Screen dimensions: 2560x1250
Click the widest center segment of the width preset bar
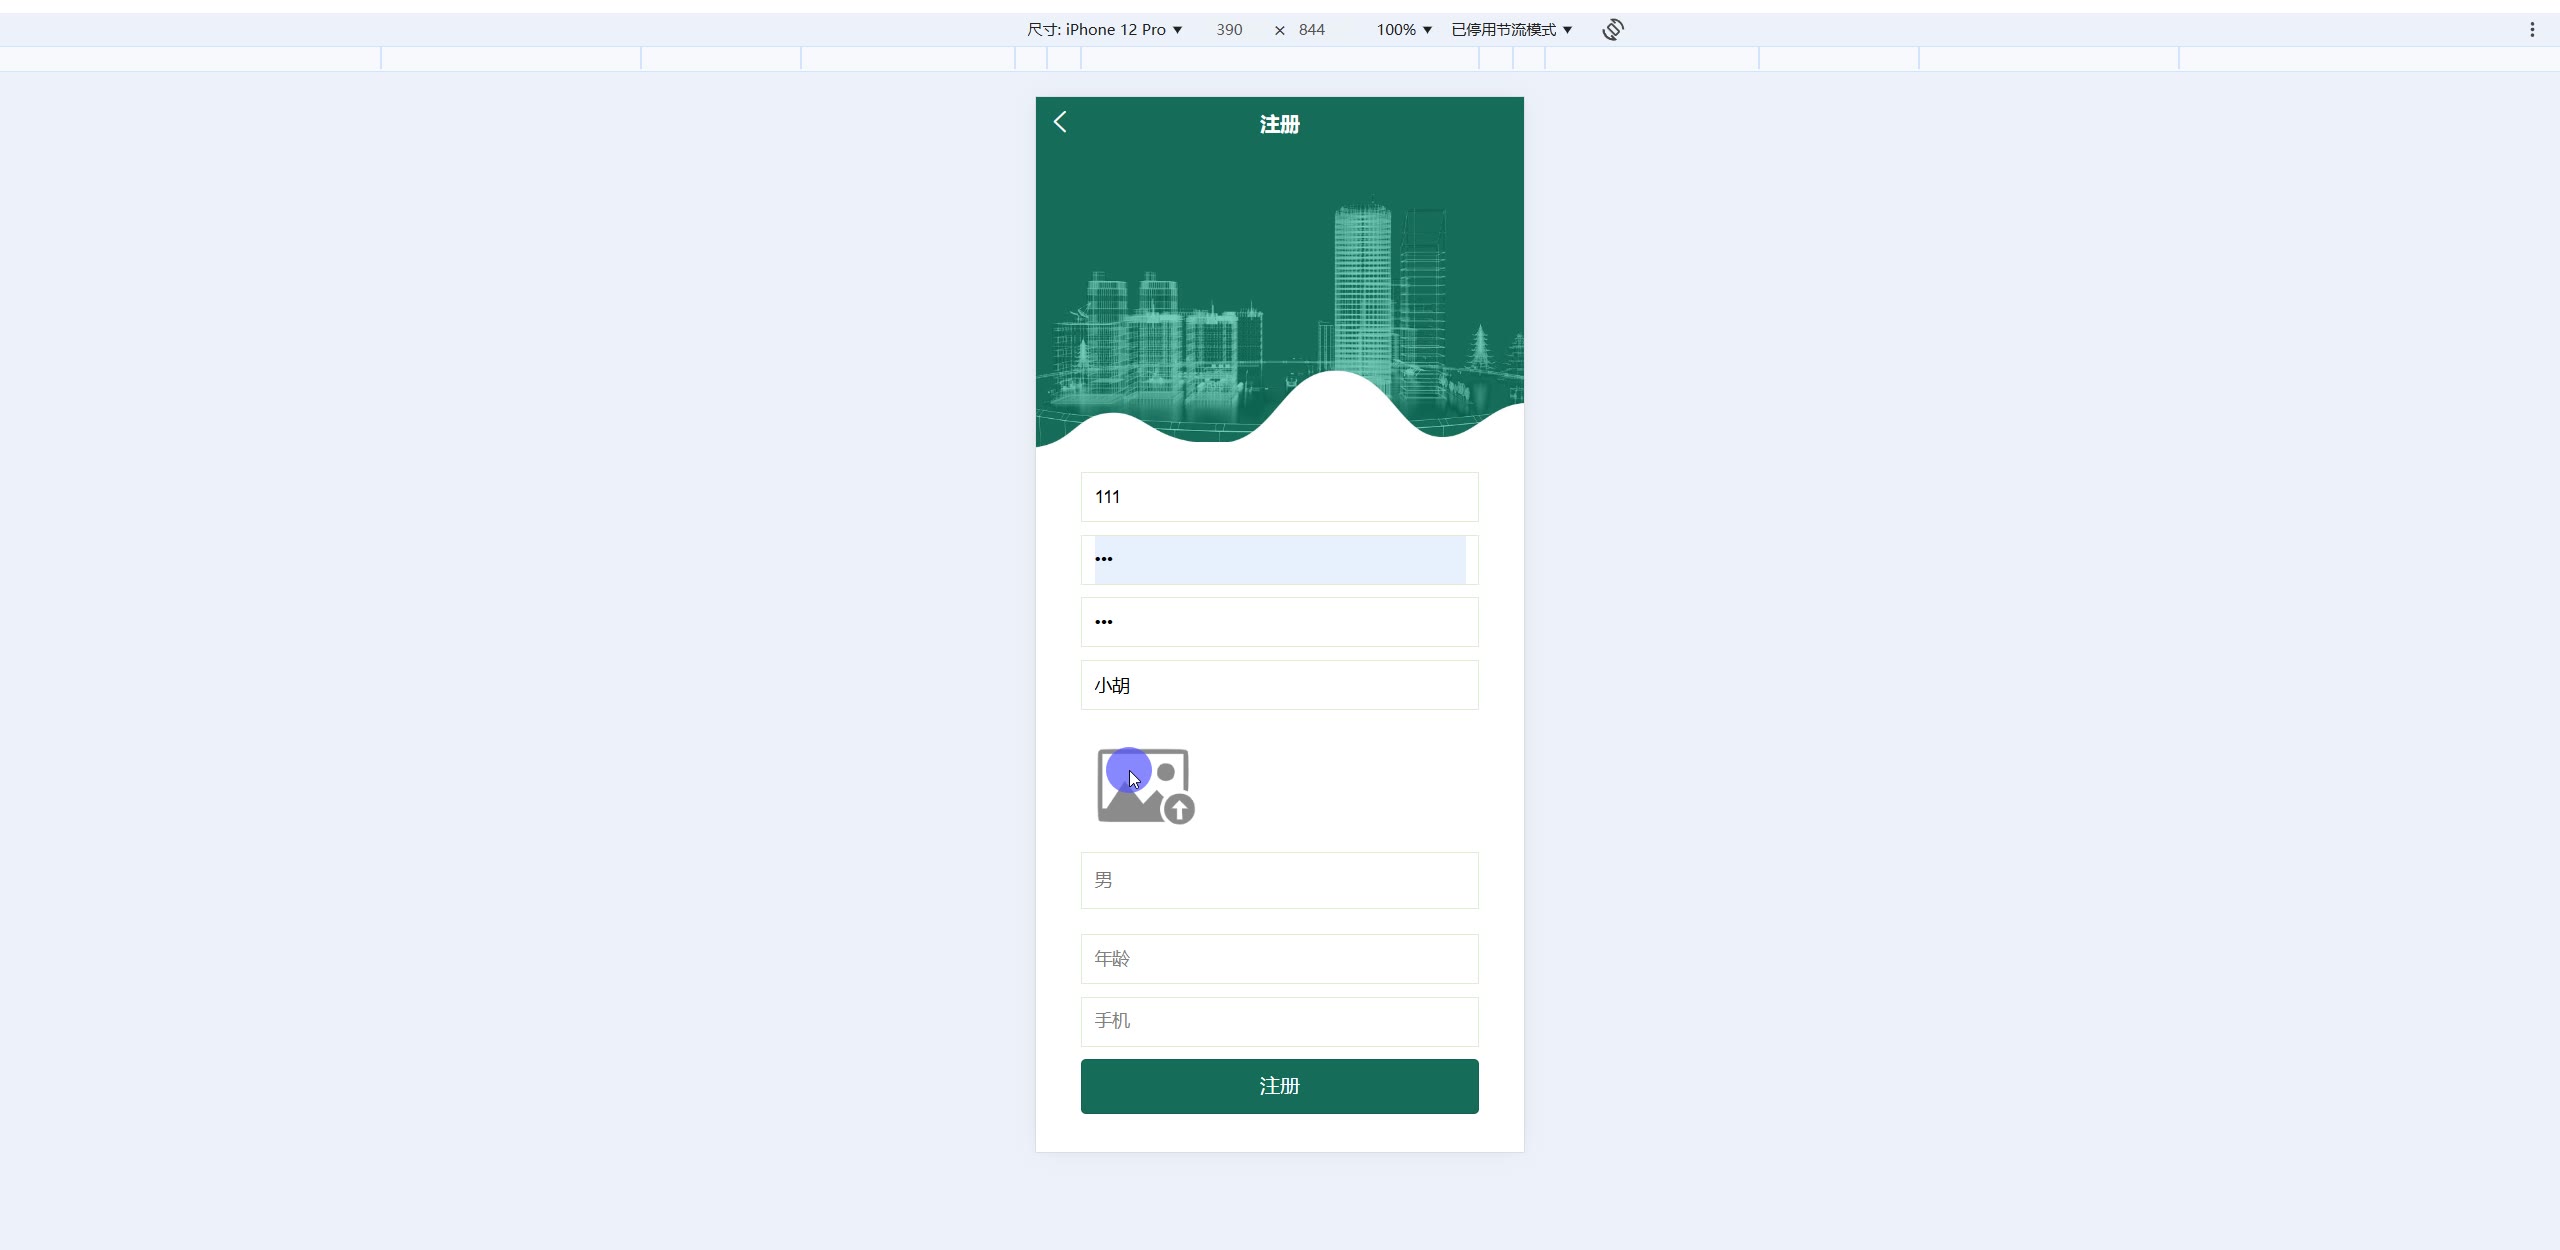click(1279, 59)
